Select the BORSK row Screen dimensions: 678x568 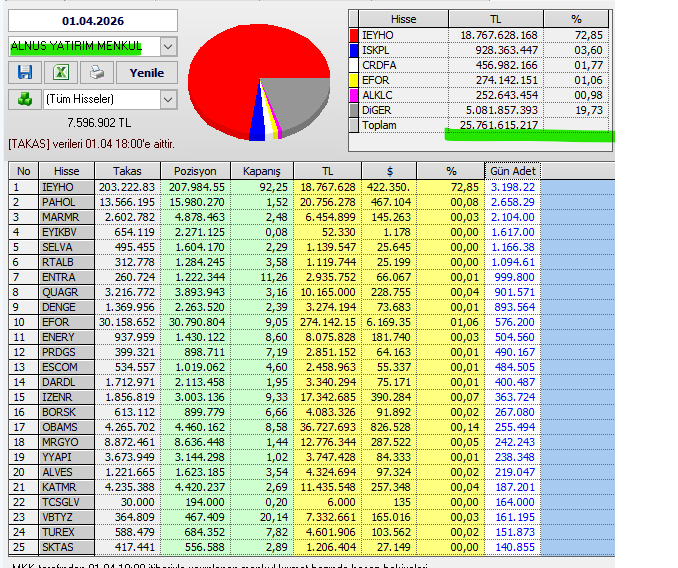coord(311,412)
